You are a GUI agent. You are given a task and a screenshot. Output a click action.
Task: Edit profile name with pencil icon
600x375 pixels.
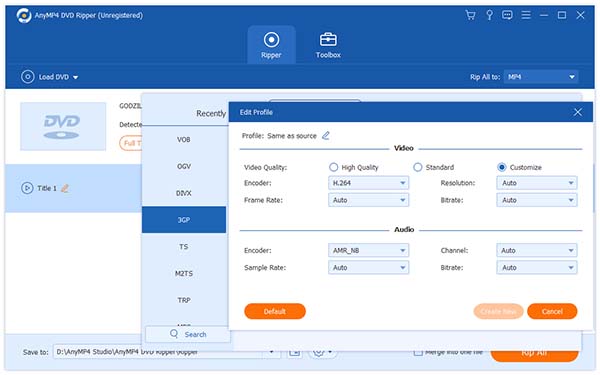pyautogui.click(x=326, y=135)
